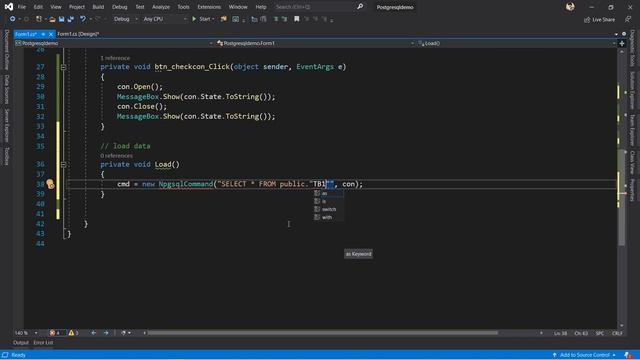Click Add to Source Control button
The width and height of the screenshot is (640, 360).
tap(584, 355)
